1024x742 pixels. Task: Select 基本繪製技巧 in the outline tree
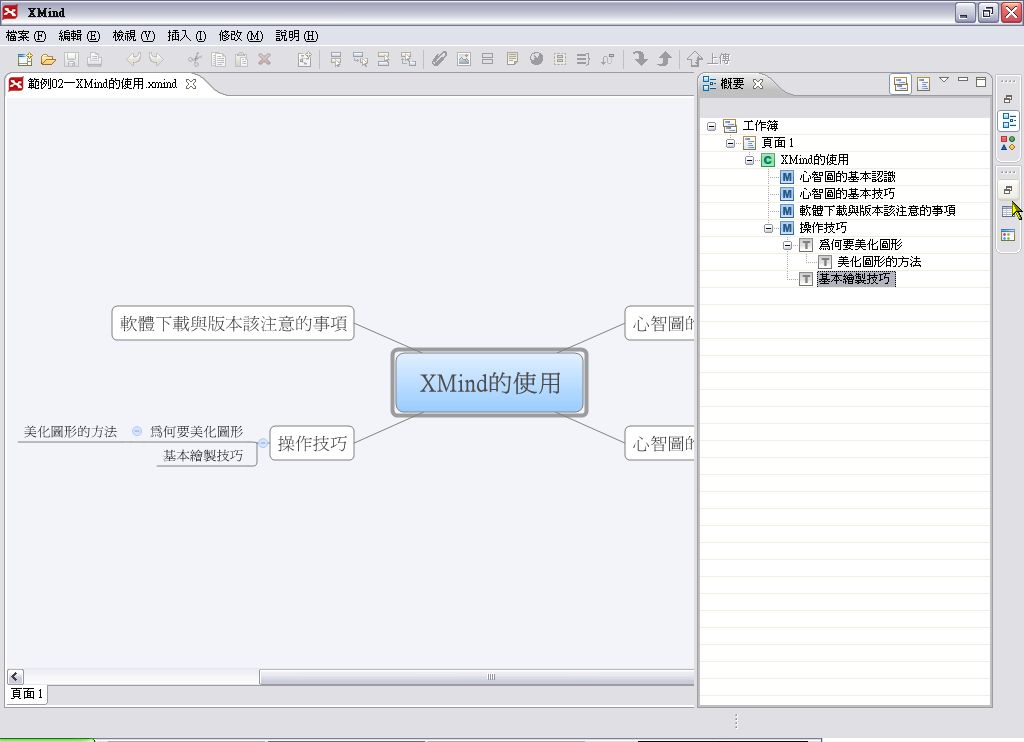tap(856, 279)
